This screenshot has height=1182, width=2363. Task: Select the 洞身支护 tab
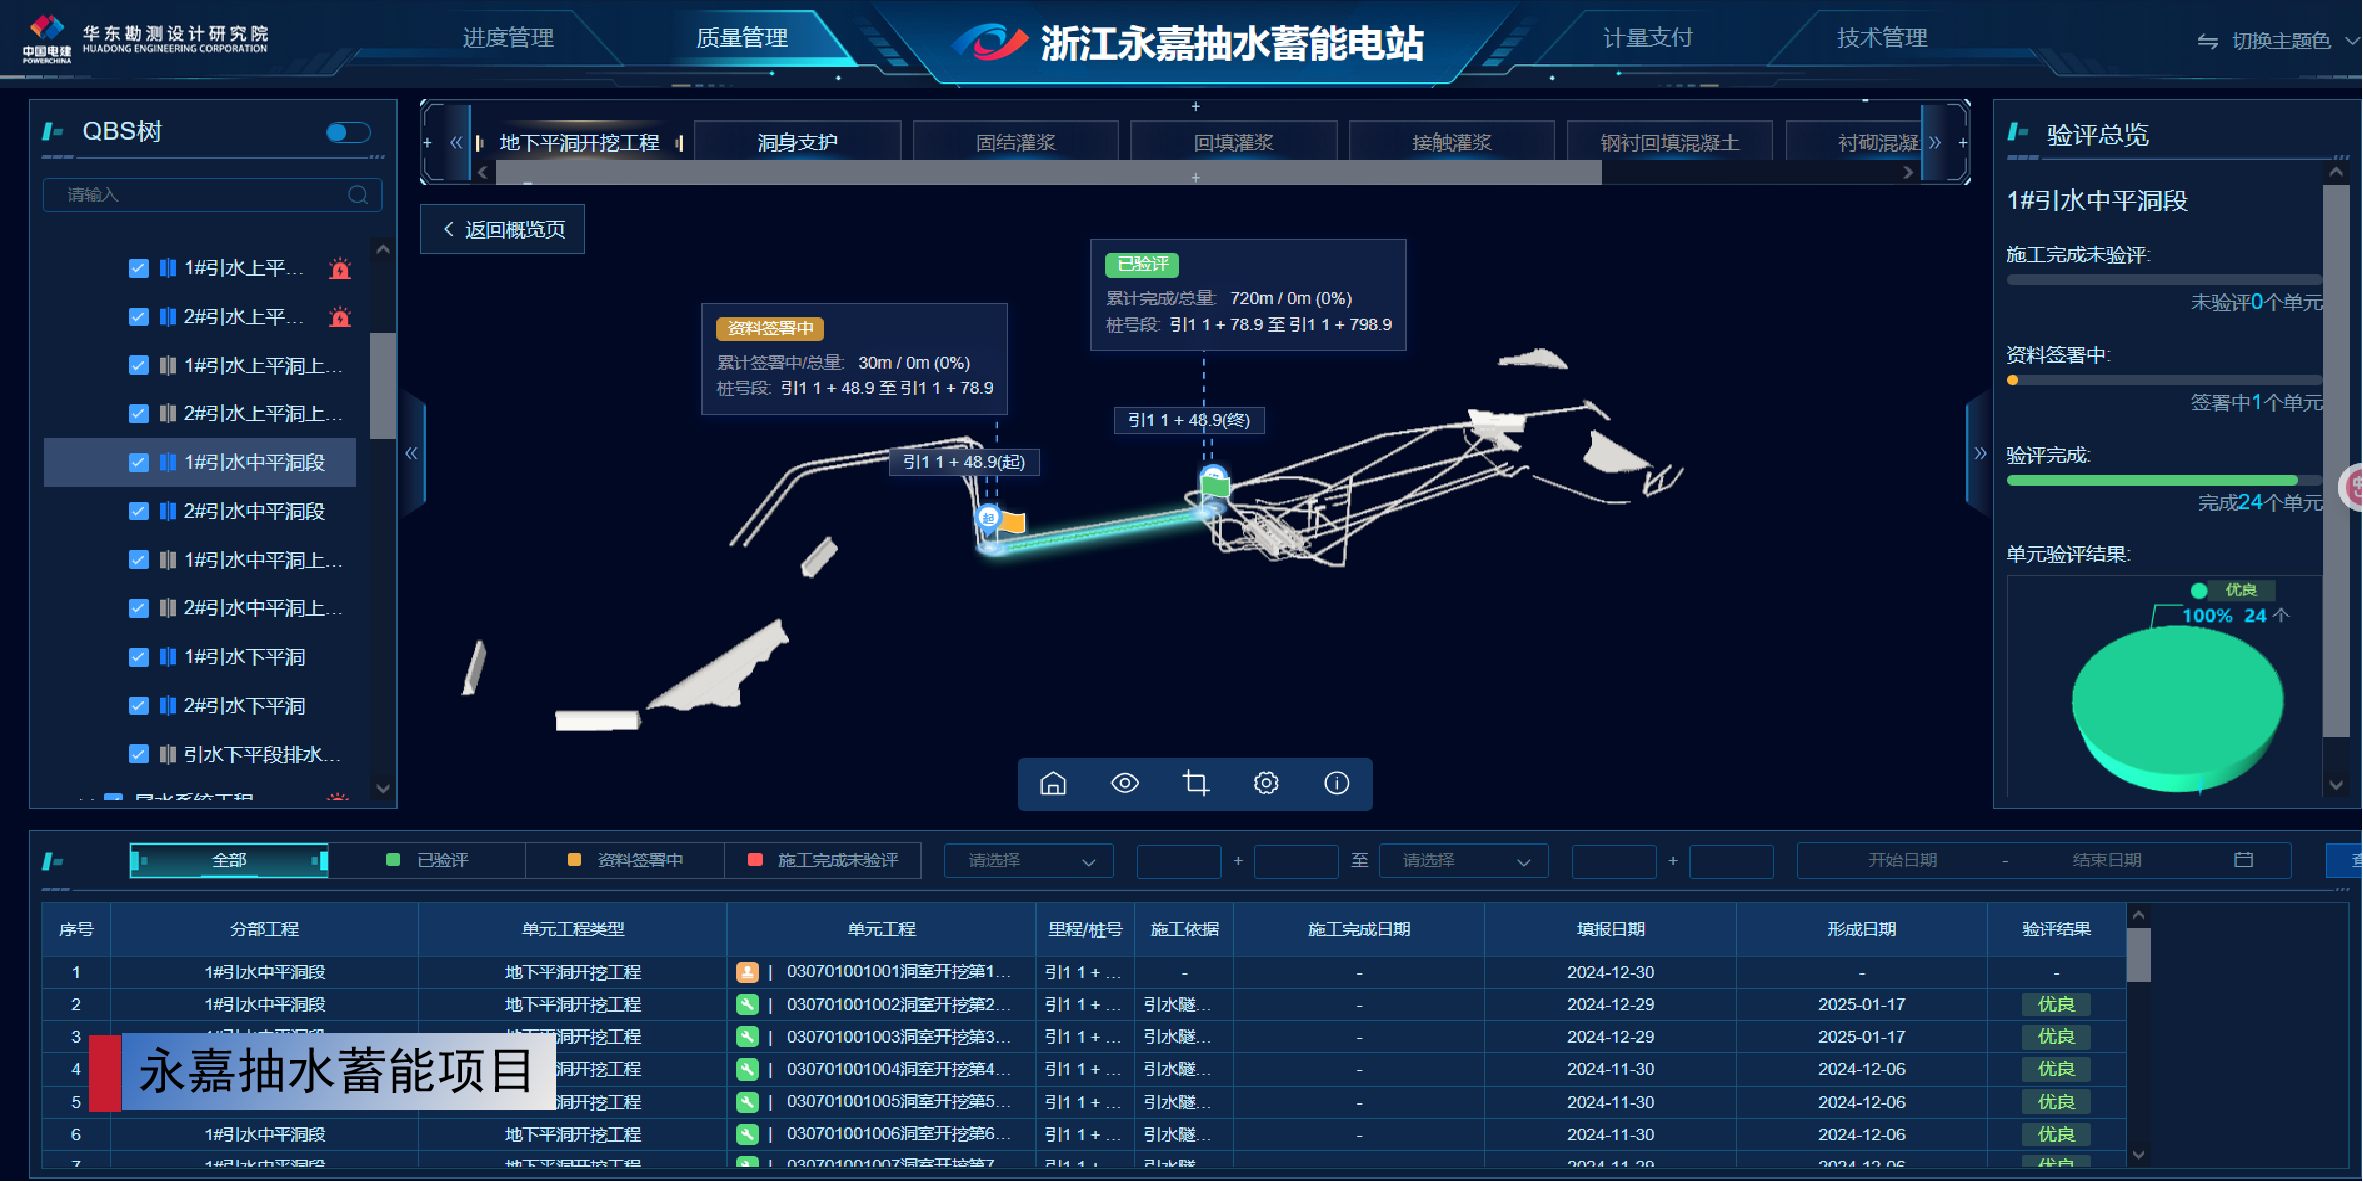pyautogui.click(x=797, y=143)
